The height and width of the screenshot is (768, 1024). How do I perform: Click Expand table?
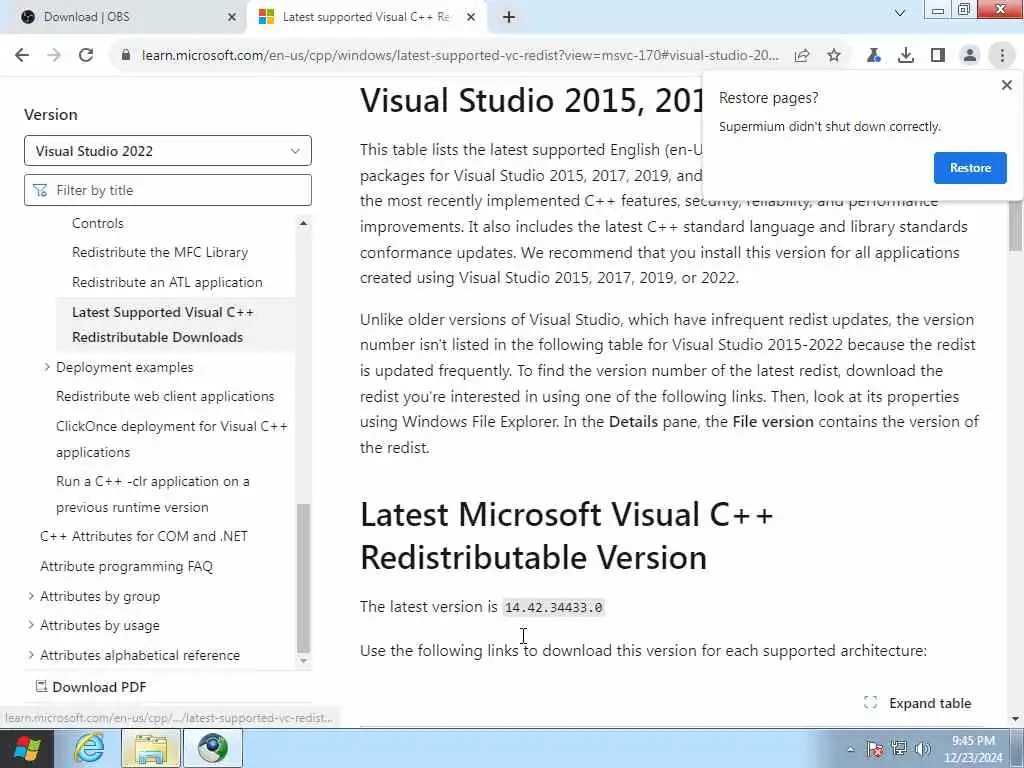(x=918, y=703)
